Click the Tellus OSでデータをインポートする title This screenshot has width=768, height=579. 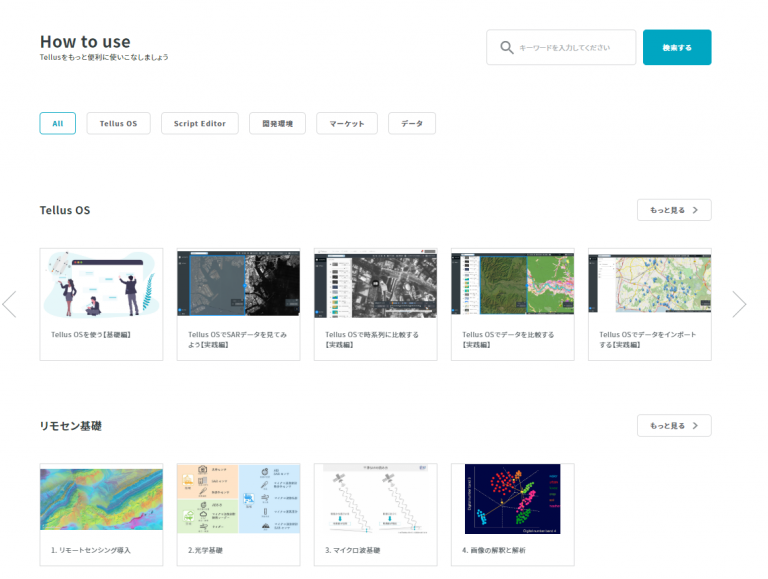(x=648, y=339)
